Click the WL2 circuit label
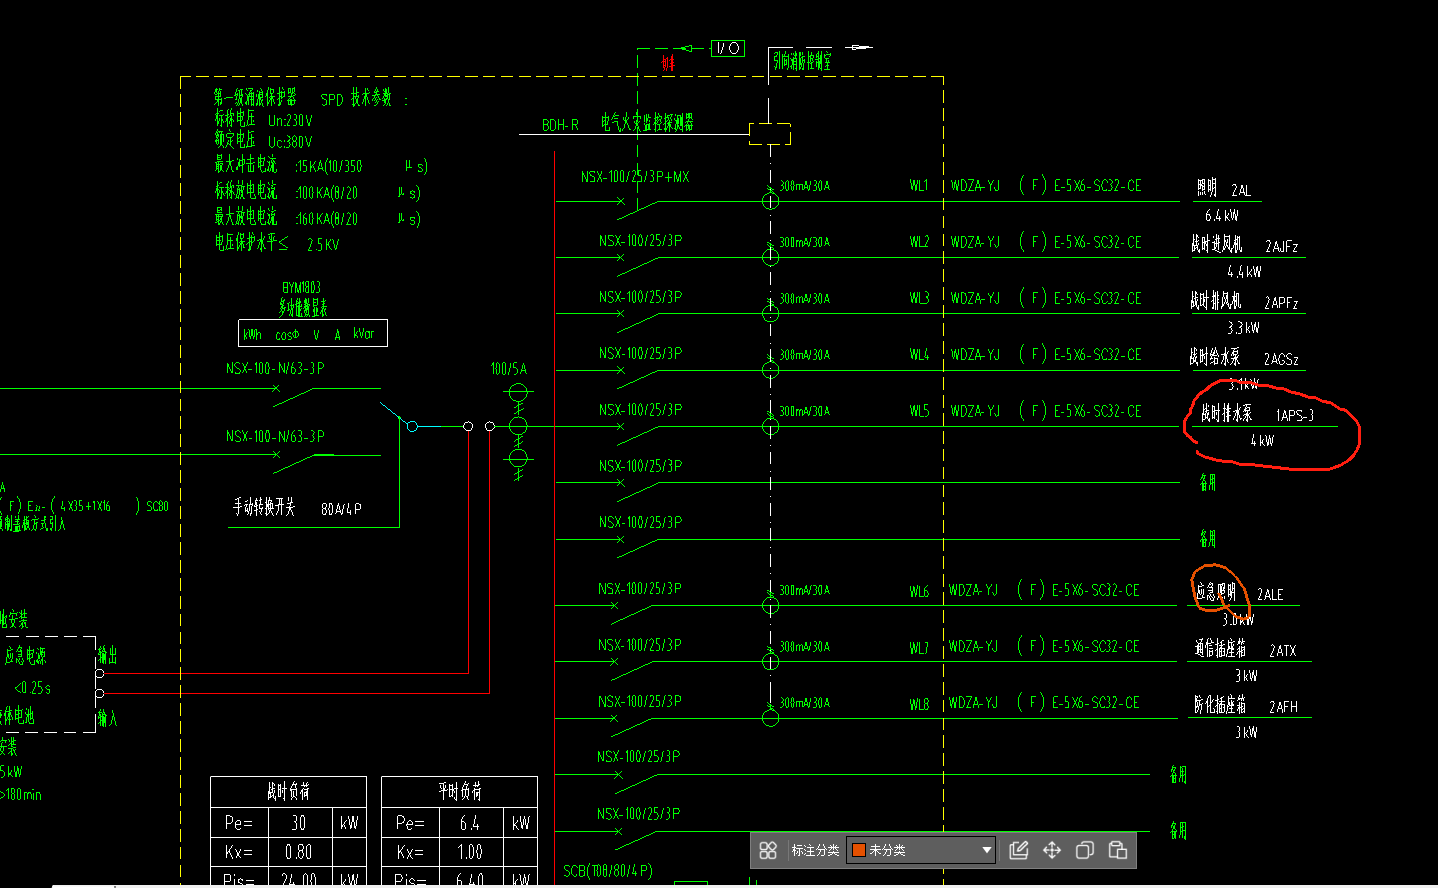This screenshot has height=888, width=1438. point(919,242)
